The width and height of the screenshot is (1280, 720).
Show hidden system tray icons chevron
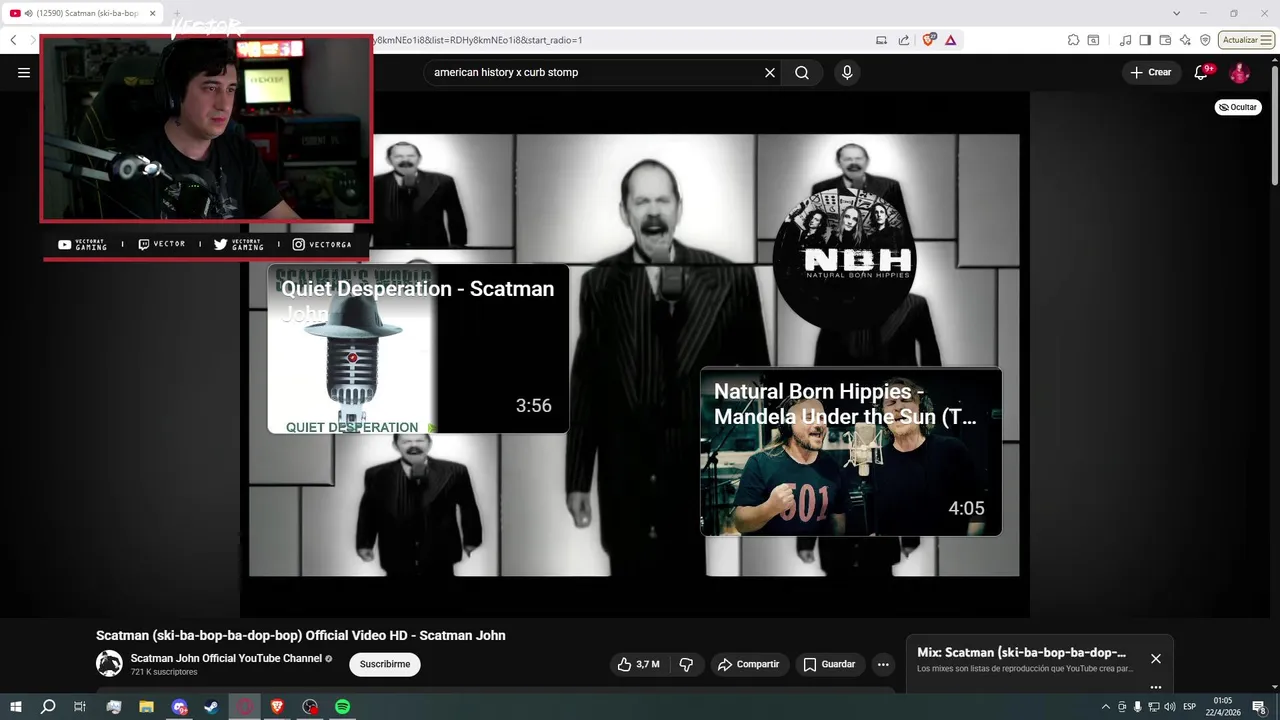(1105, 707)
